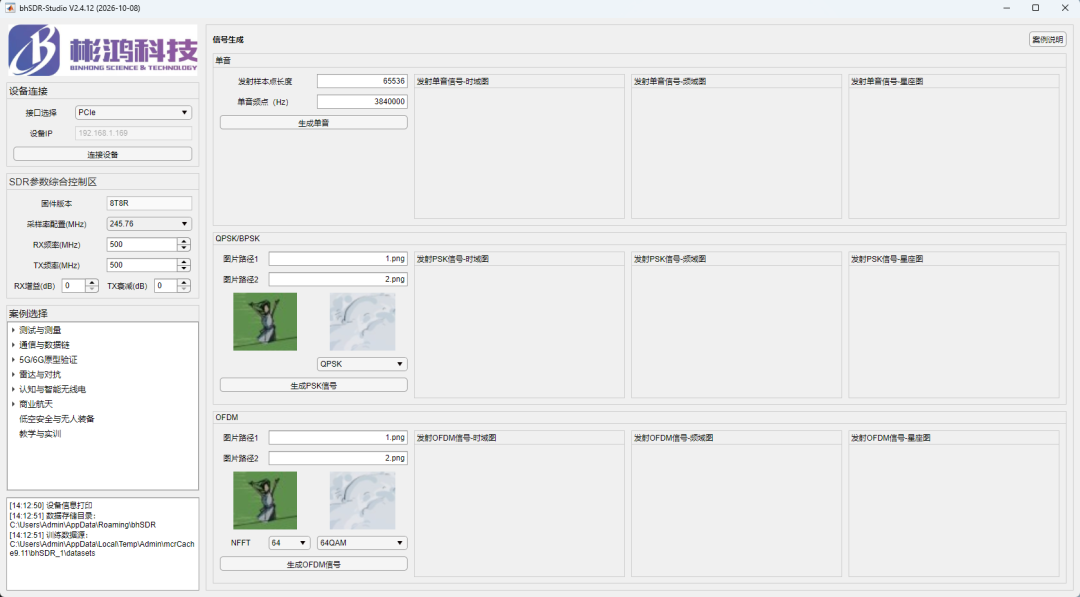Viewport: 1080px width, 597px height.
Task: Click the green thumbnail in QPSK/BPSK section
Action: point(265,322)
